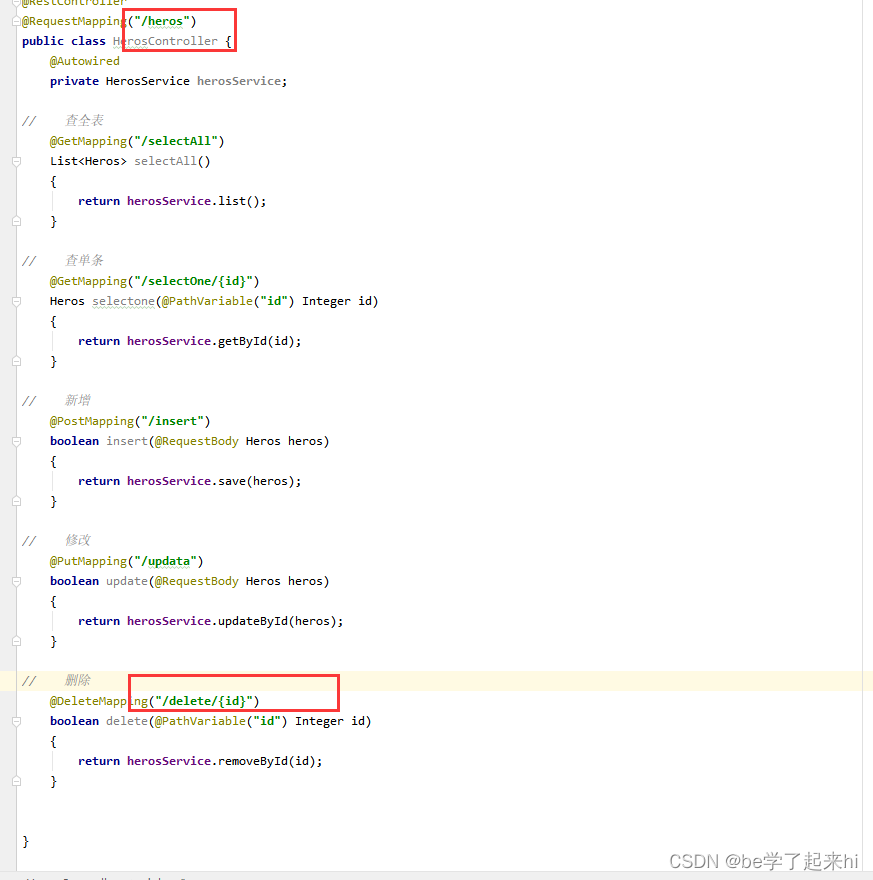Toggle fold-end marker closing selectAll method

point(16,221)
